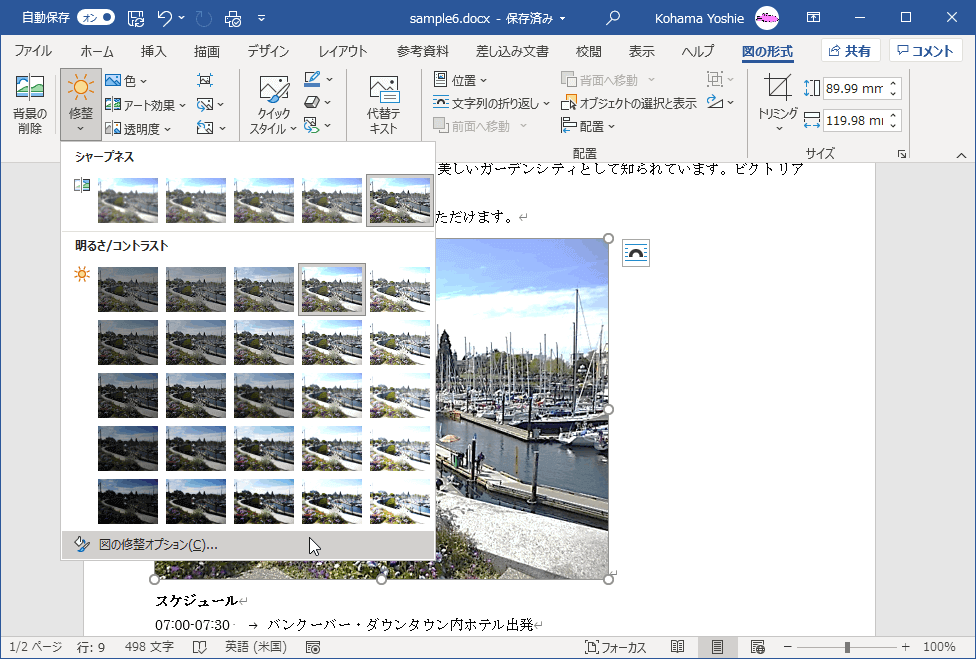This screenshot has width=976, height=659.
Task: Switch to the Home (ホーム) tab
Action: 96,51
